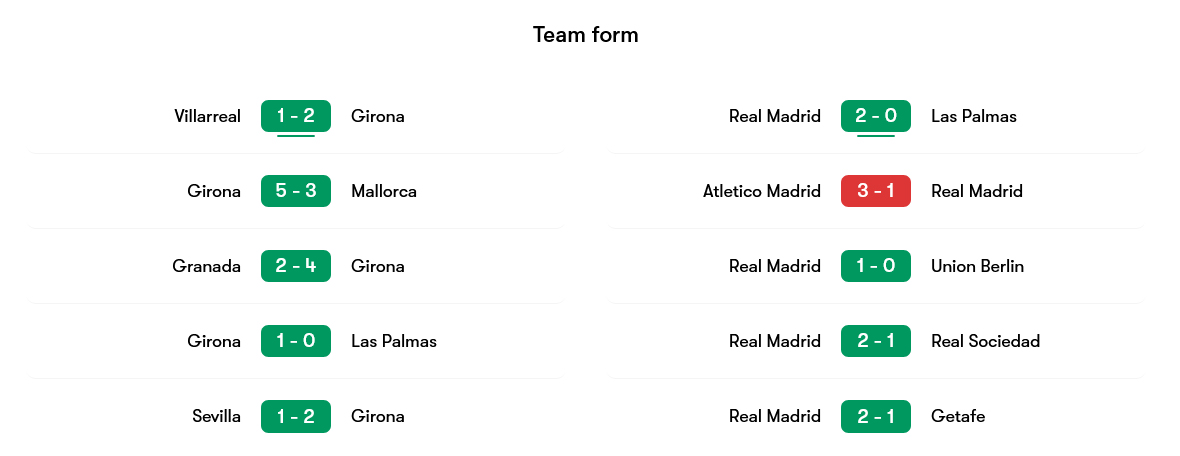
Task: Click the Real Madrid 2-0 Las Palmas score
Action: coord(876,116)
